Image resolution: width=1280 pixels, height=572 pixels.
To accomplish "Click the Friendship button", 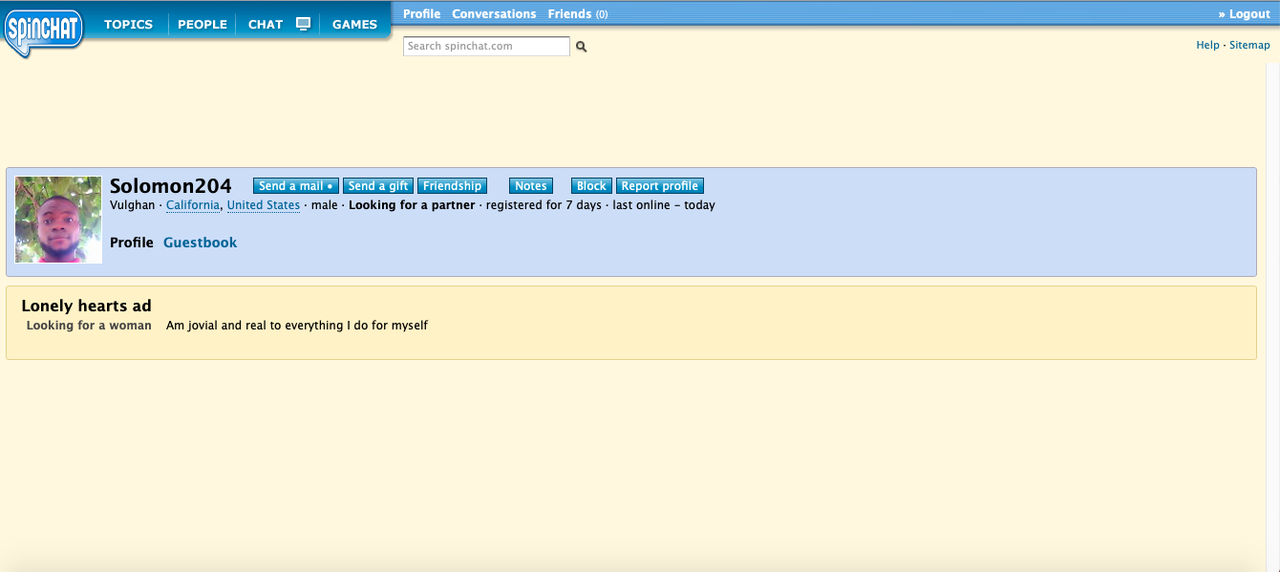I will (x=452, y=186).
